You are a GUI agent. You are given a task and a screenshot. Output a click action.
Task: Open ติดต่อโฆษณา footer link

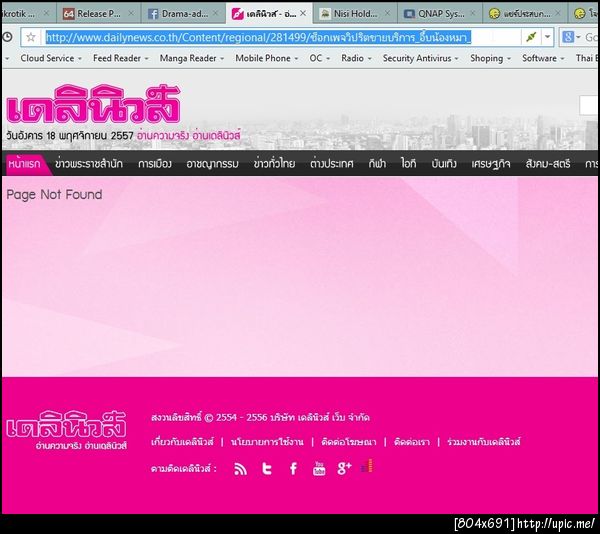click(349, 442)
